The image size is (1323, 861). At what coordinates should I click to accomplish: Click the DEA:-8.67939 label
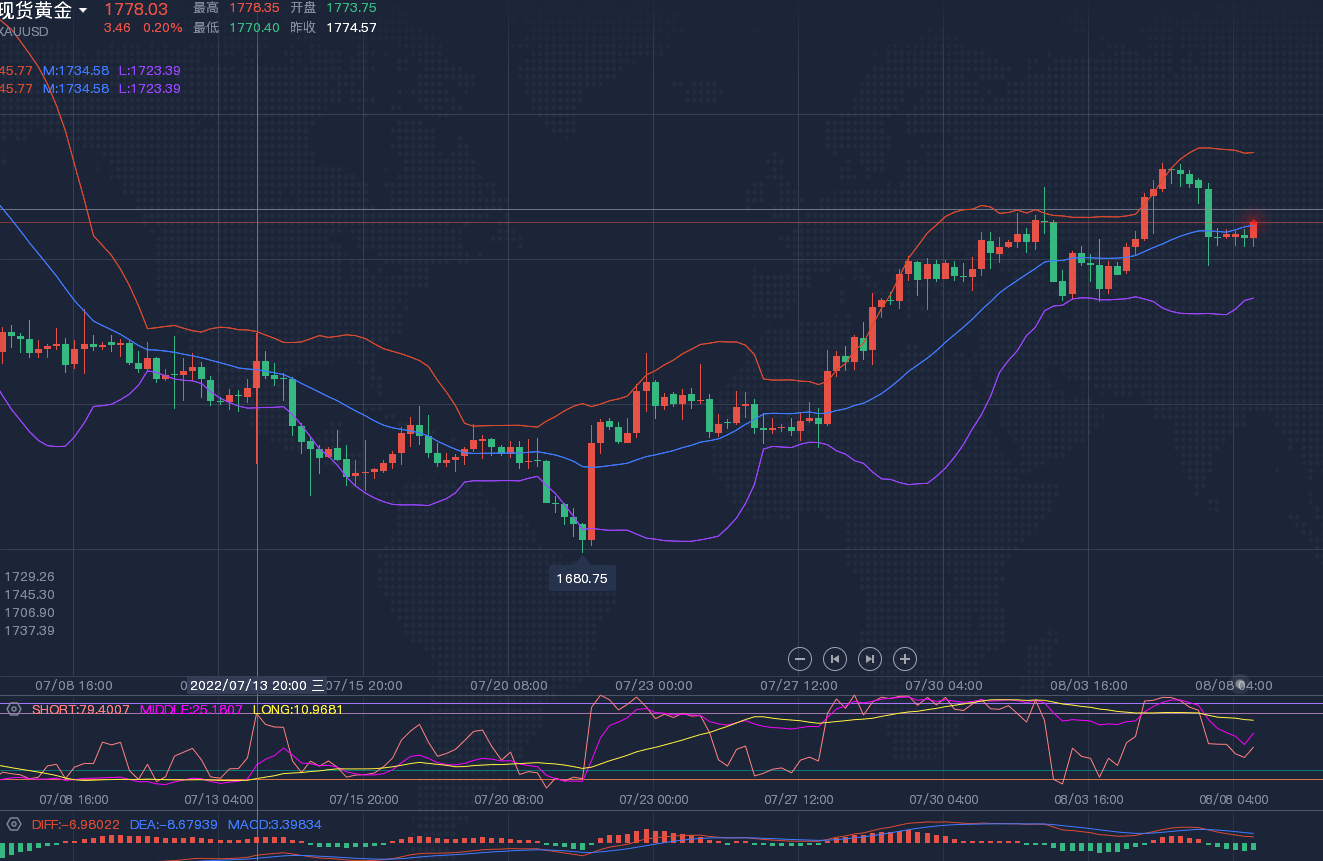(x=174, y=824)
